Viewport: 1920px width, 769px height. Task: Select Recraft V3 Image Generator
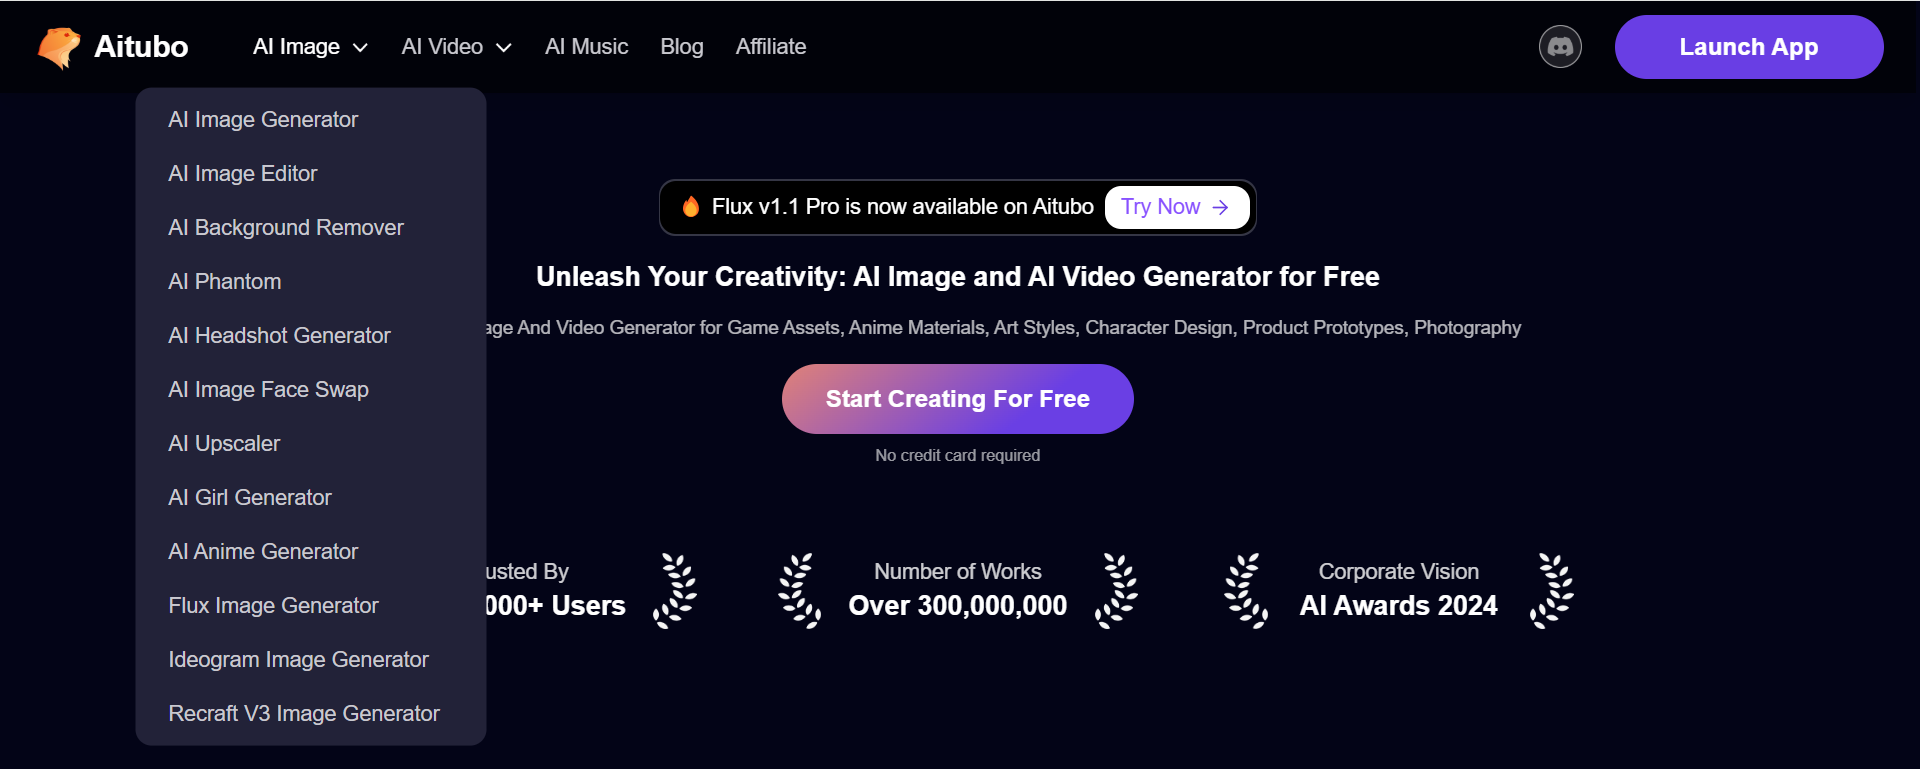tap(304, 714)
